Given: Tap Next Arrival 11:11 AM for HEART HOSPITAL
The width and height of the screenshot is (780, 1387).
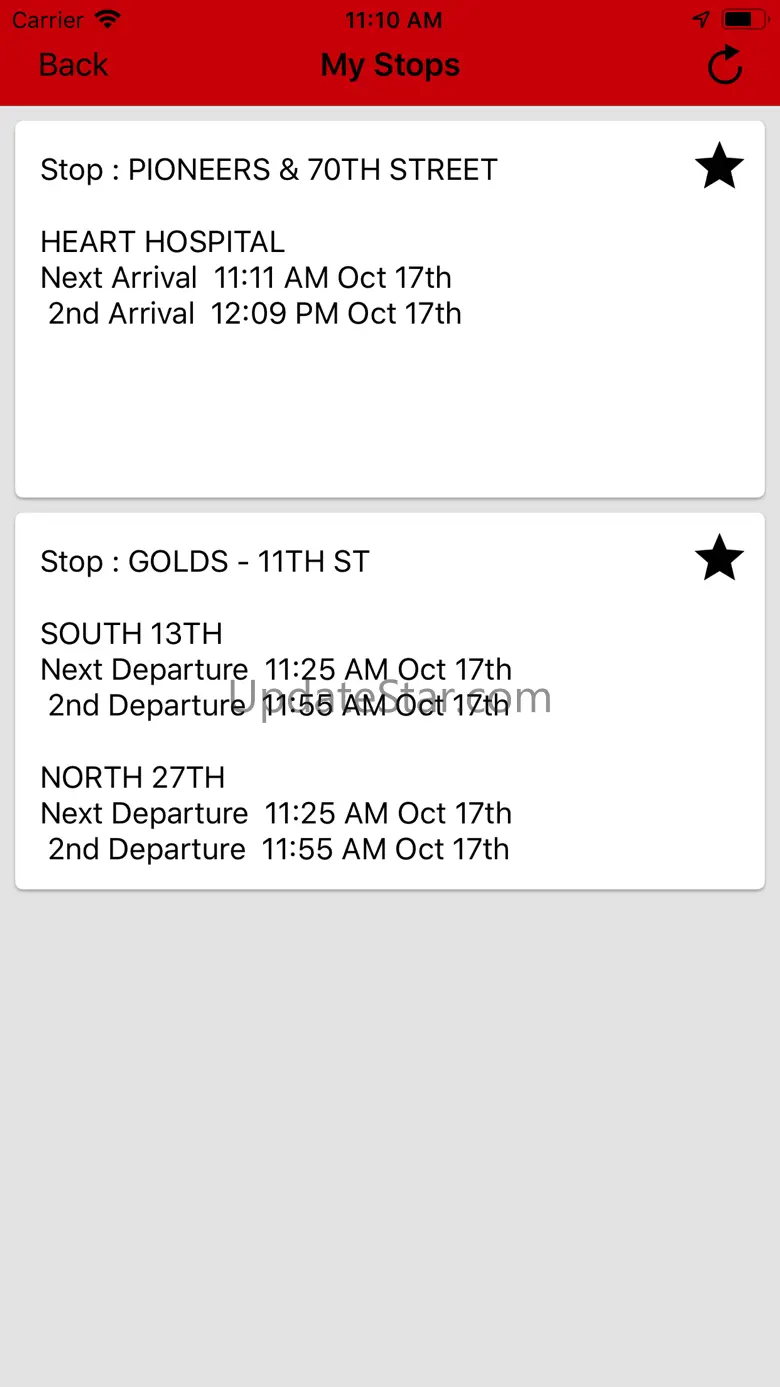Looking at the screenshot, I should tap(246, 278).
